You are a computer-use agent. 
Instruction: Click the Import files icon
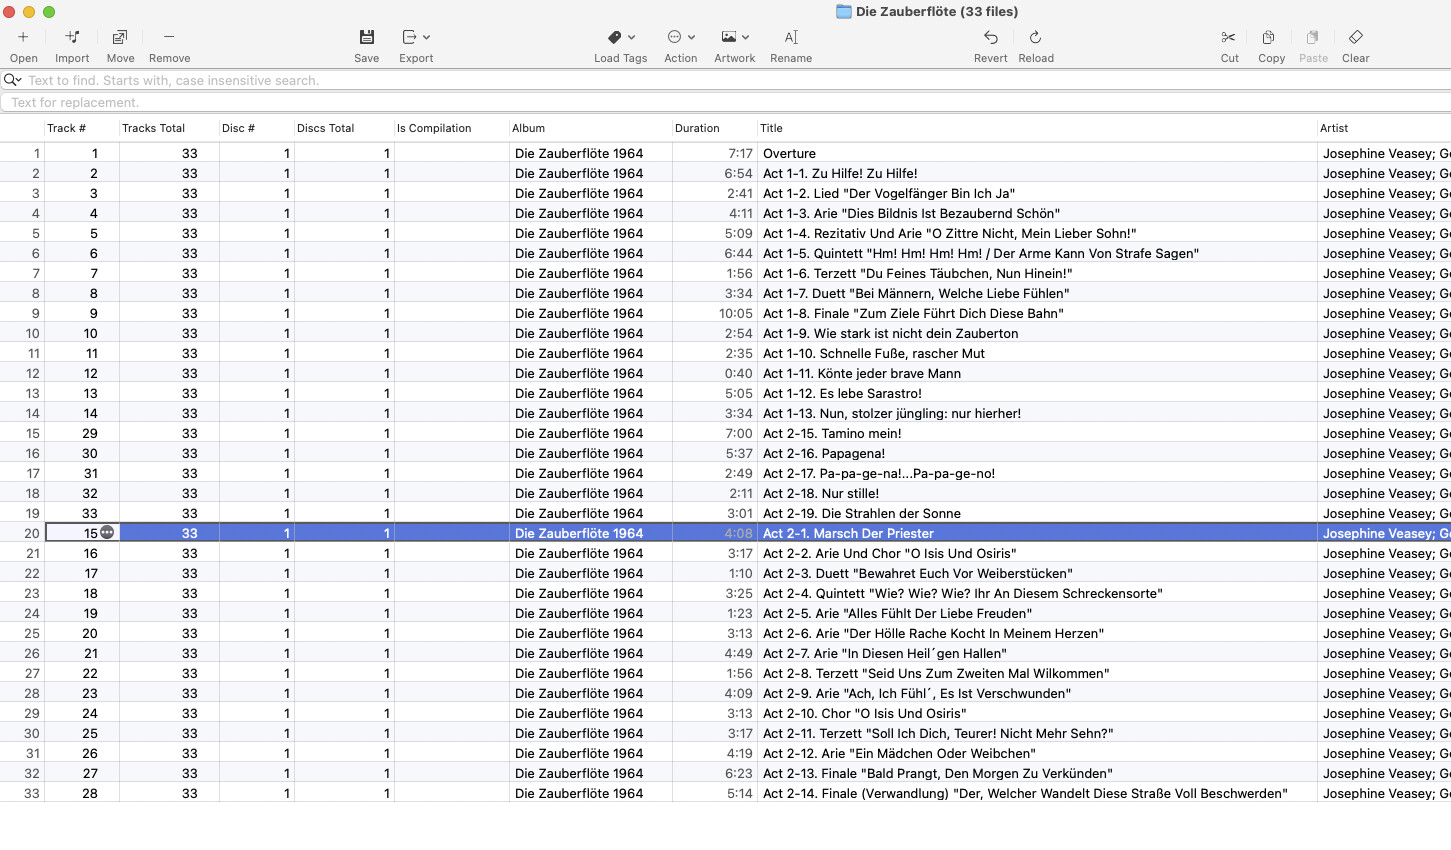point(72,38)
